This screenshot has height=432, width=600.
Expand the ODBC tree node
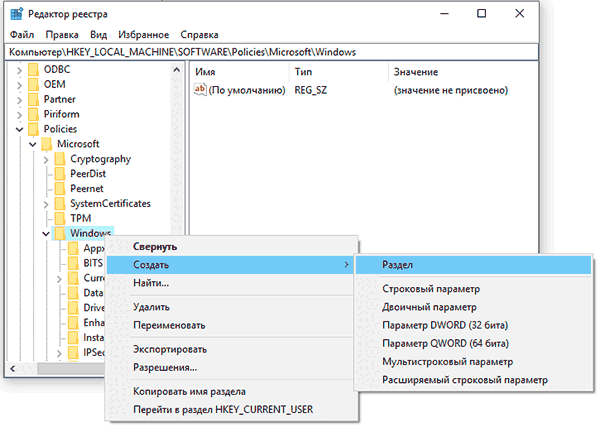pyautogui.click(x=19, y=70)
